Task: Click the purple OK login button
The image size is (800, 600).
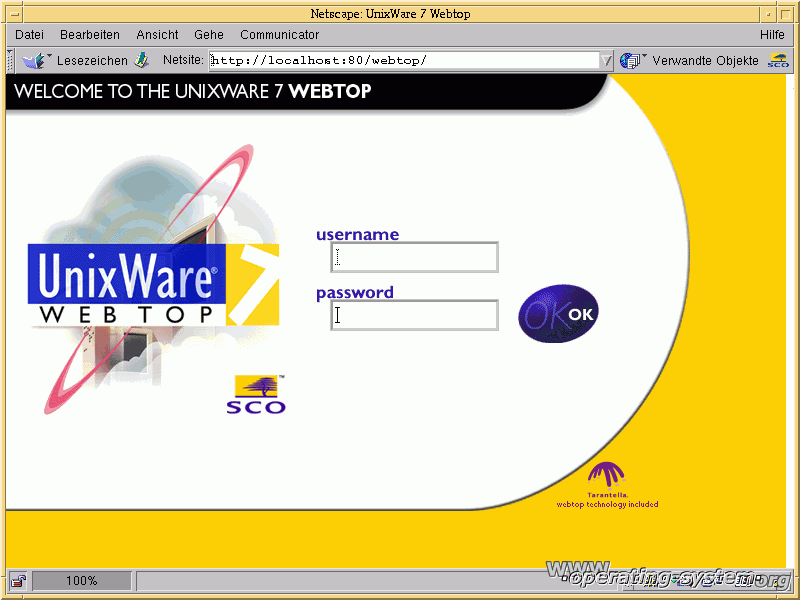Action: click(x=559, y=313)
